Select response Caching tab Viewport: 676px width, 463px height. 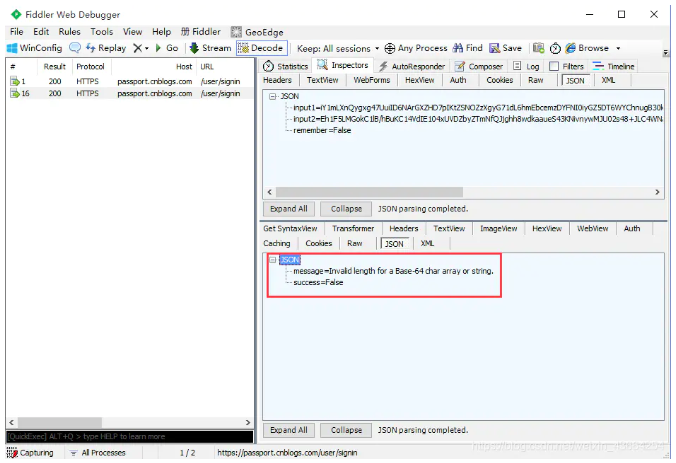click(x=277, y=243)
